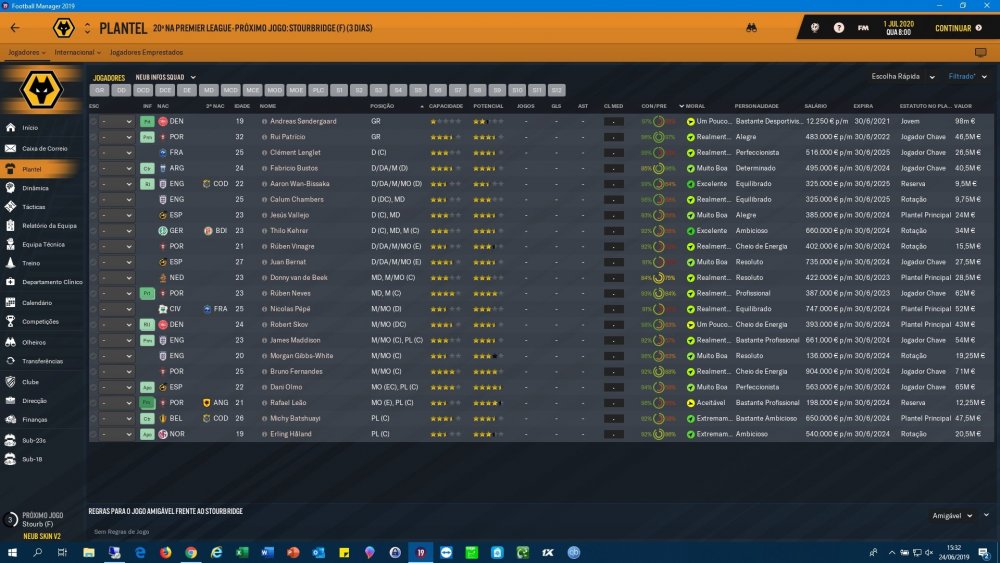Sort by the Salário column header
1000x563 pixels.
[x=815, y=106]
